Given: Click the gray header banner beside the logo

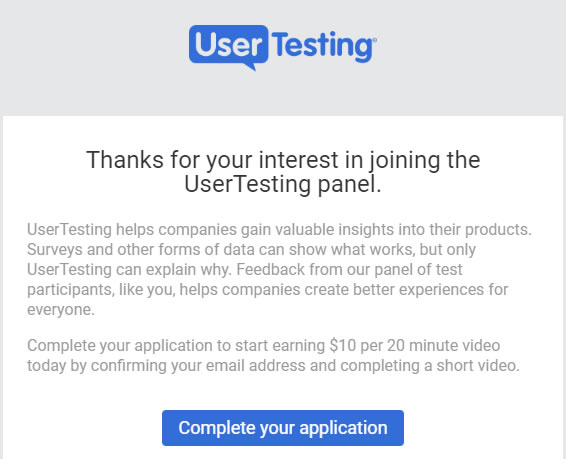Looking at the screenshot, I should (469, 58).
